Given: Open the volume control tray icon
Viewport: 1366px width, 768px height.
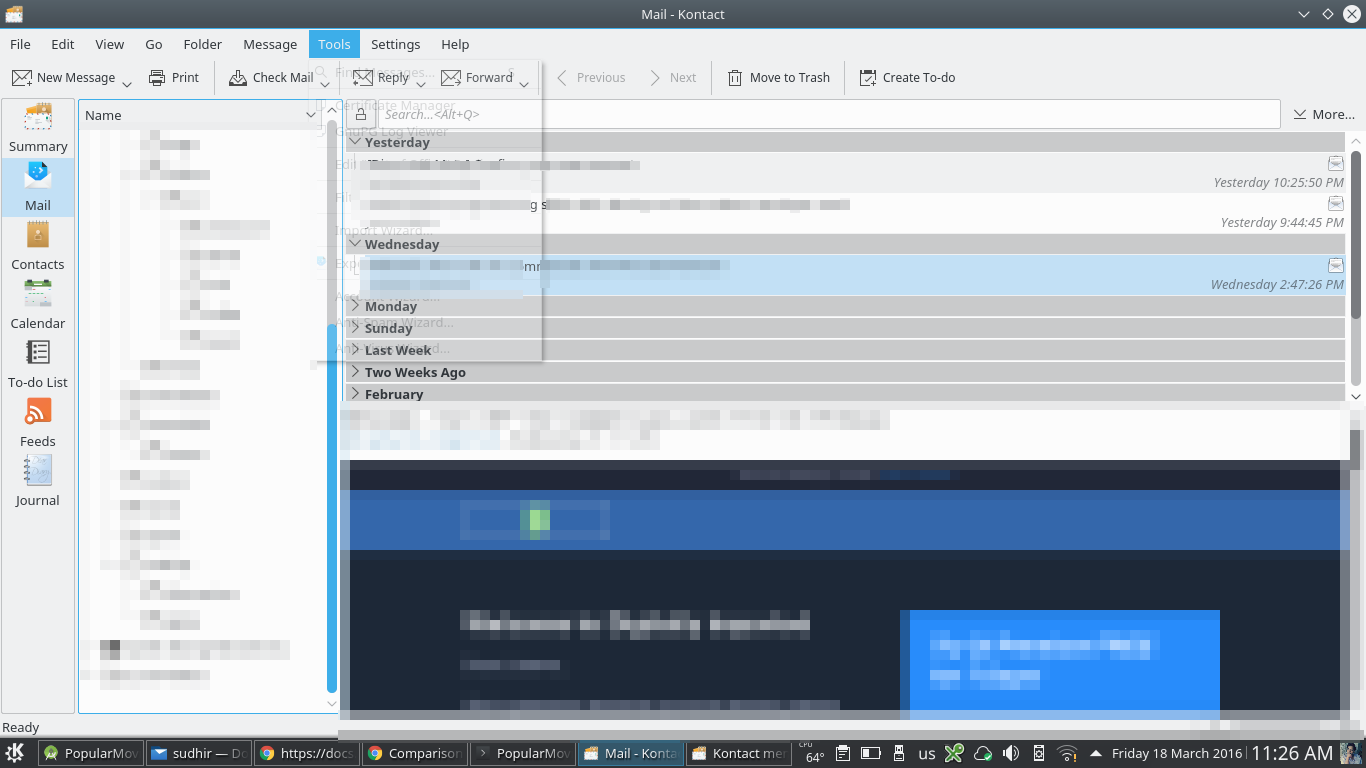Looking at the screenshot, I should pos(1011,753).
